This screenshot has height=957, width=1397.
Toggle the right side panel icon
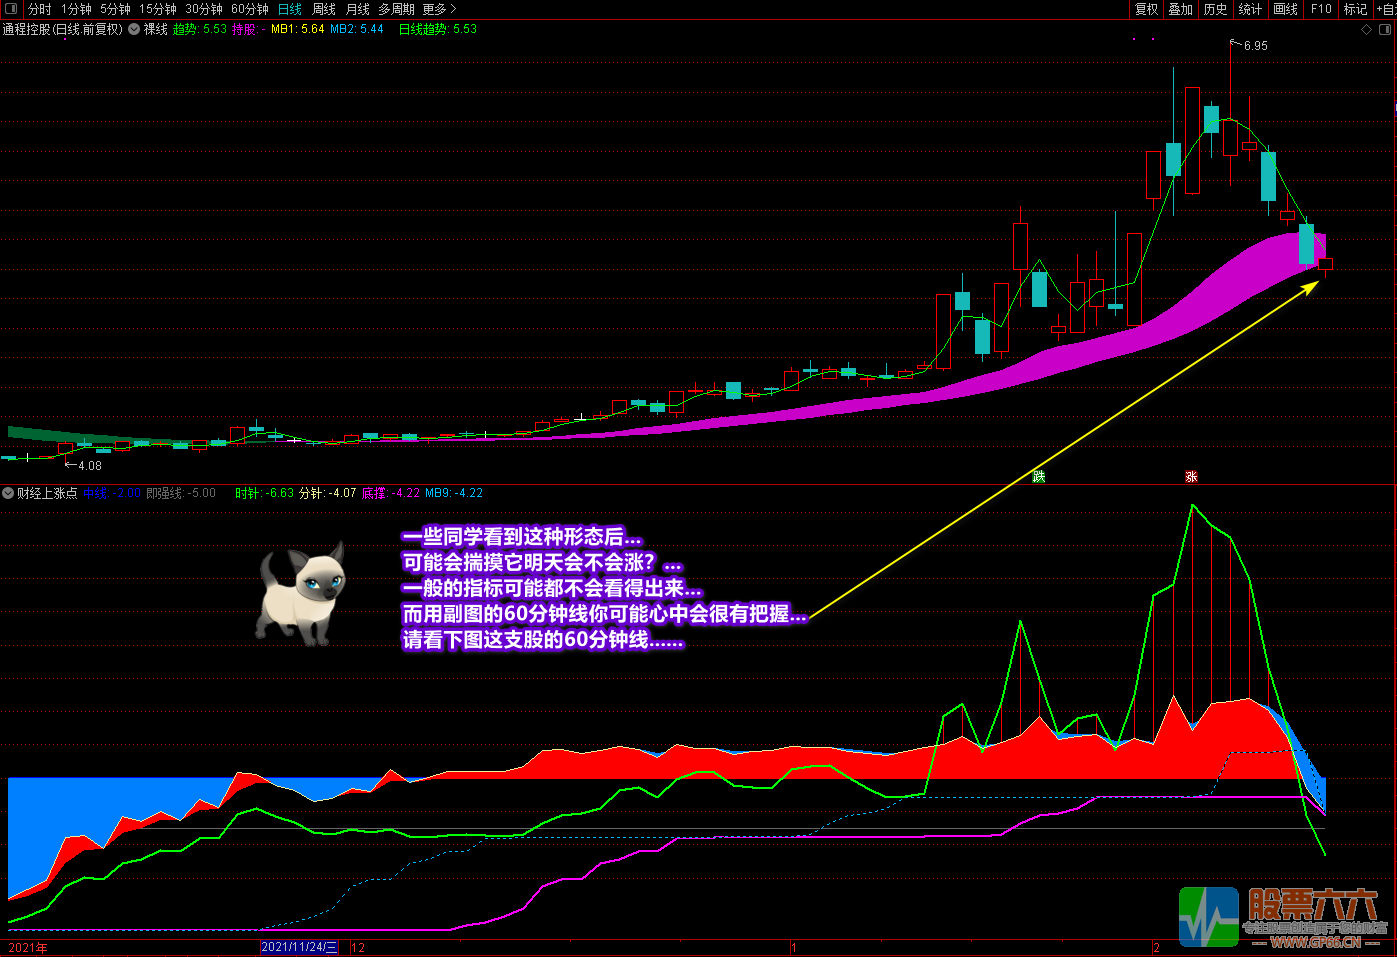(x=1384, y=30)
